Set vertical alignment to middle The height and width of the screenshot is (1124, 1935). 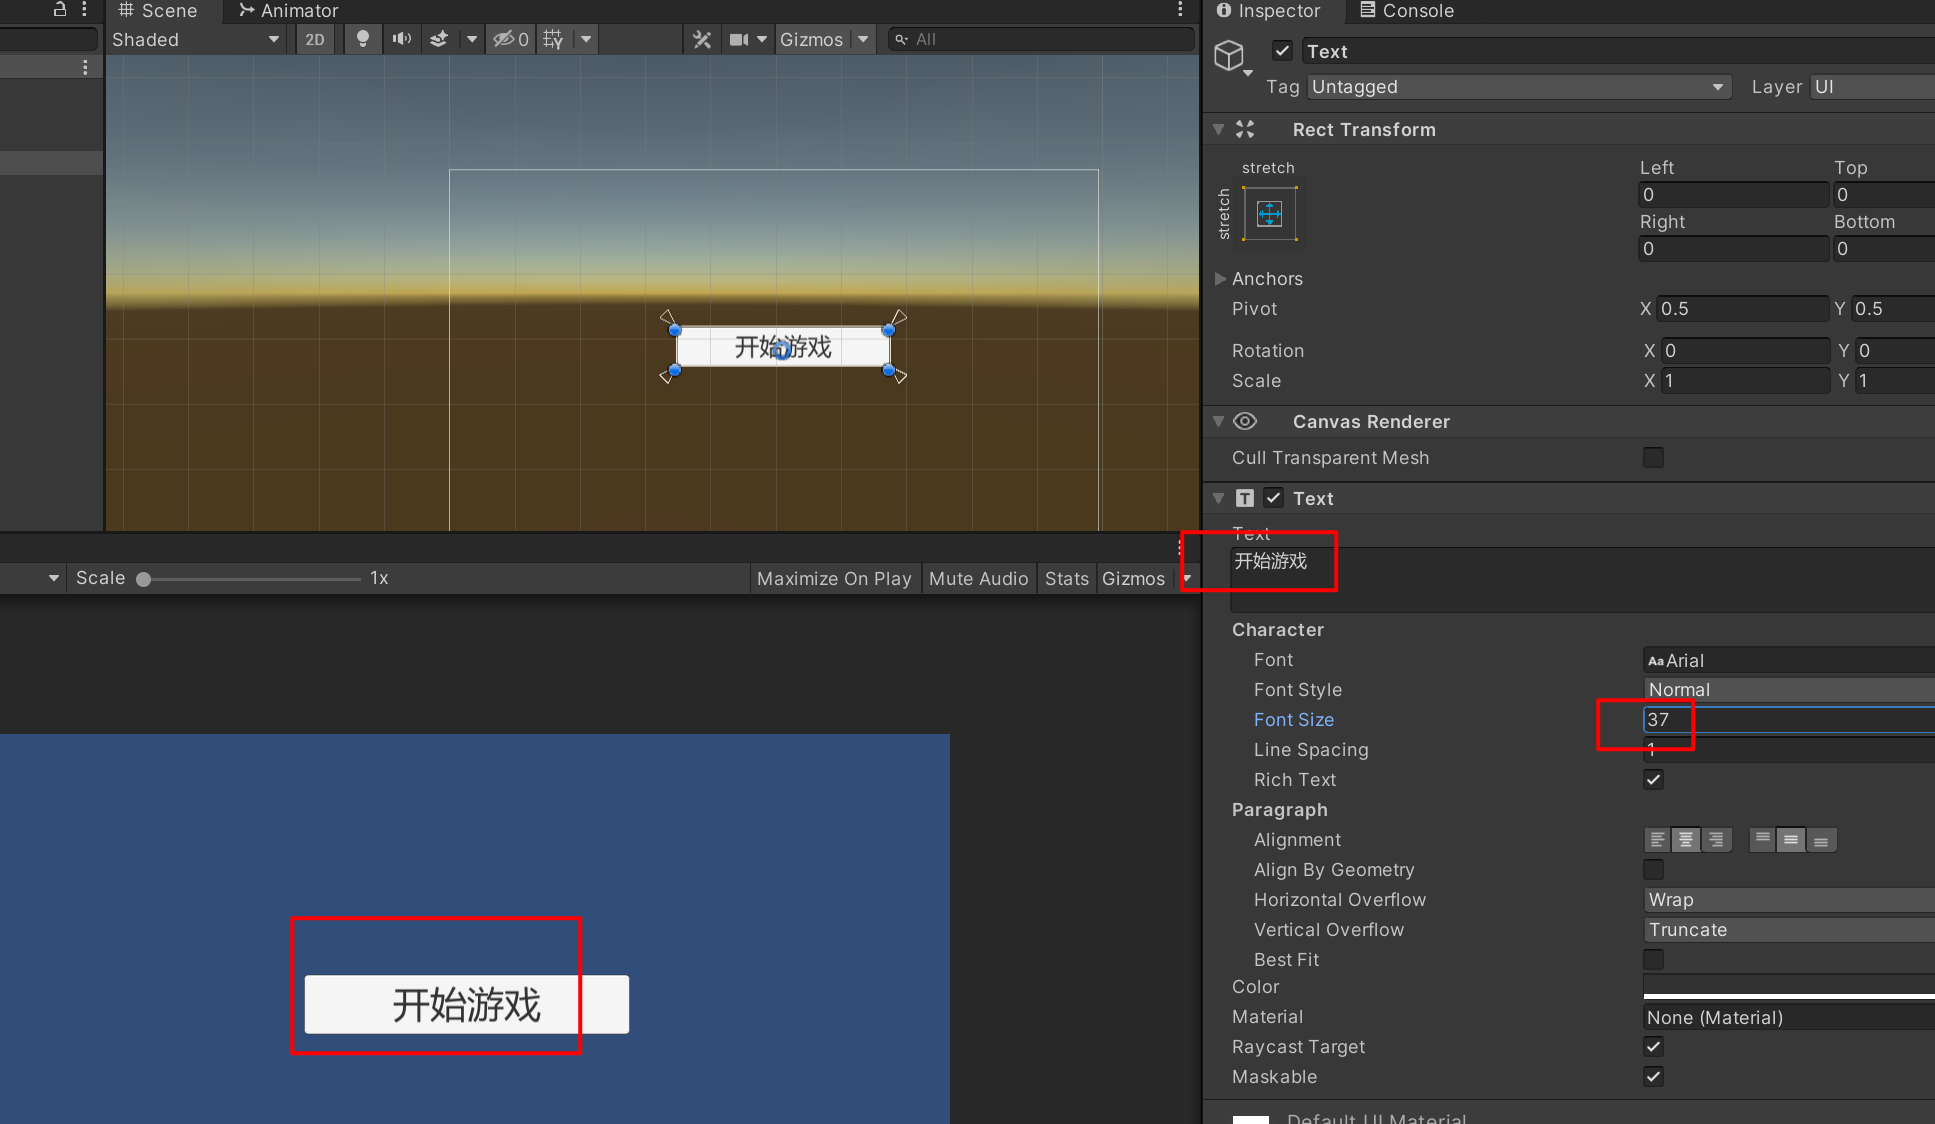(1791, 840)
